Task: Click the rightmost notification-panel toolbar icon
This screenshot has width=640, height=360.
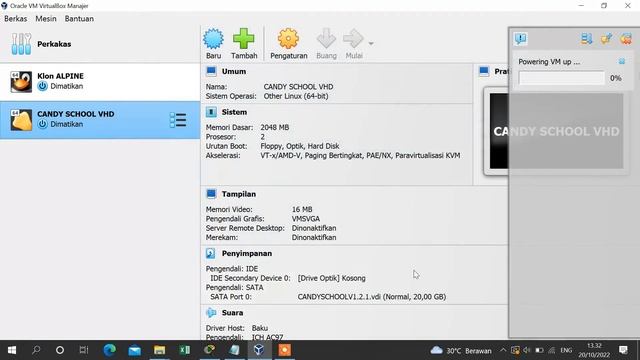Action: coord(626,39)
